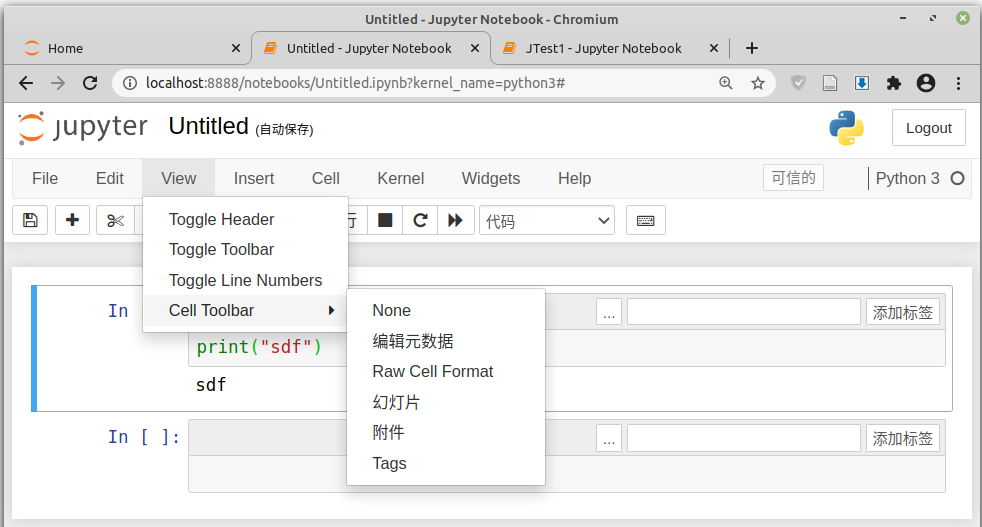Insert a cell below with plus icon
Screen dimensions: 982x527
click(72, 220)
